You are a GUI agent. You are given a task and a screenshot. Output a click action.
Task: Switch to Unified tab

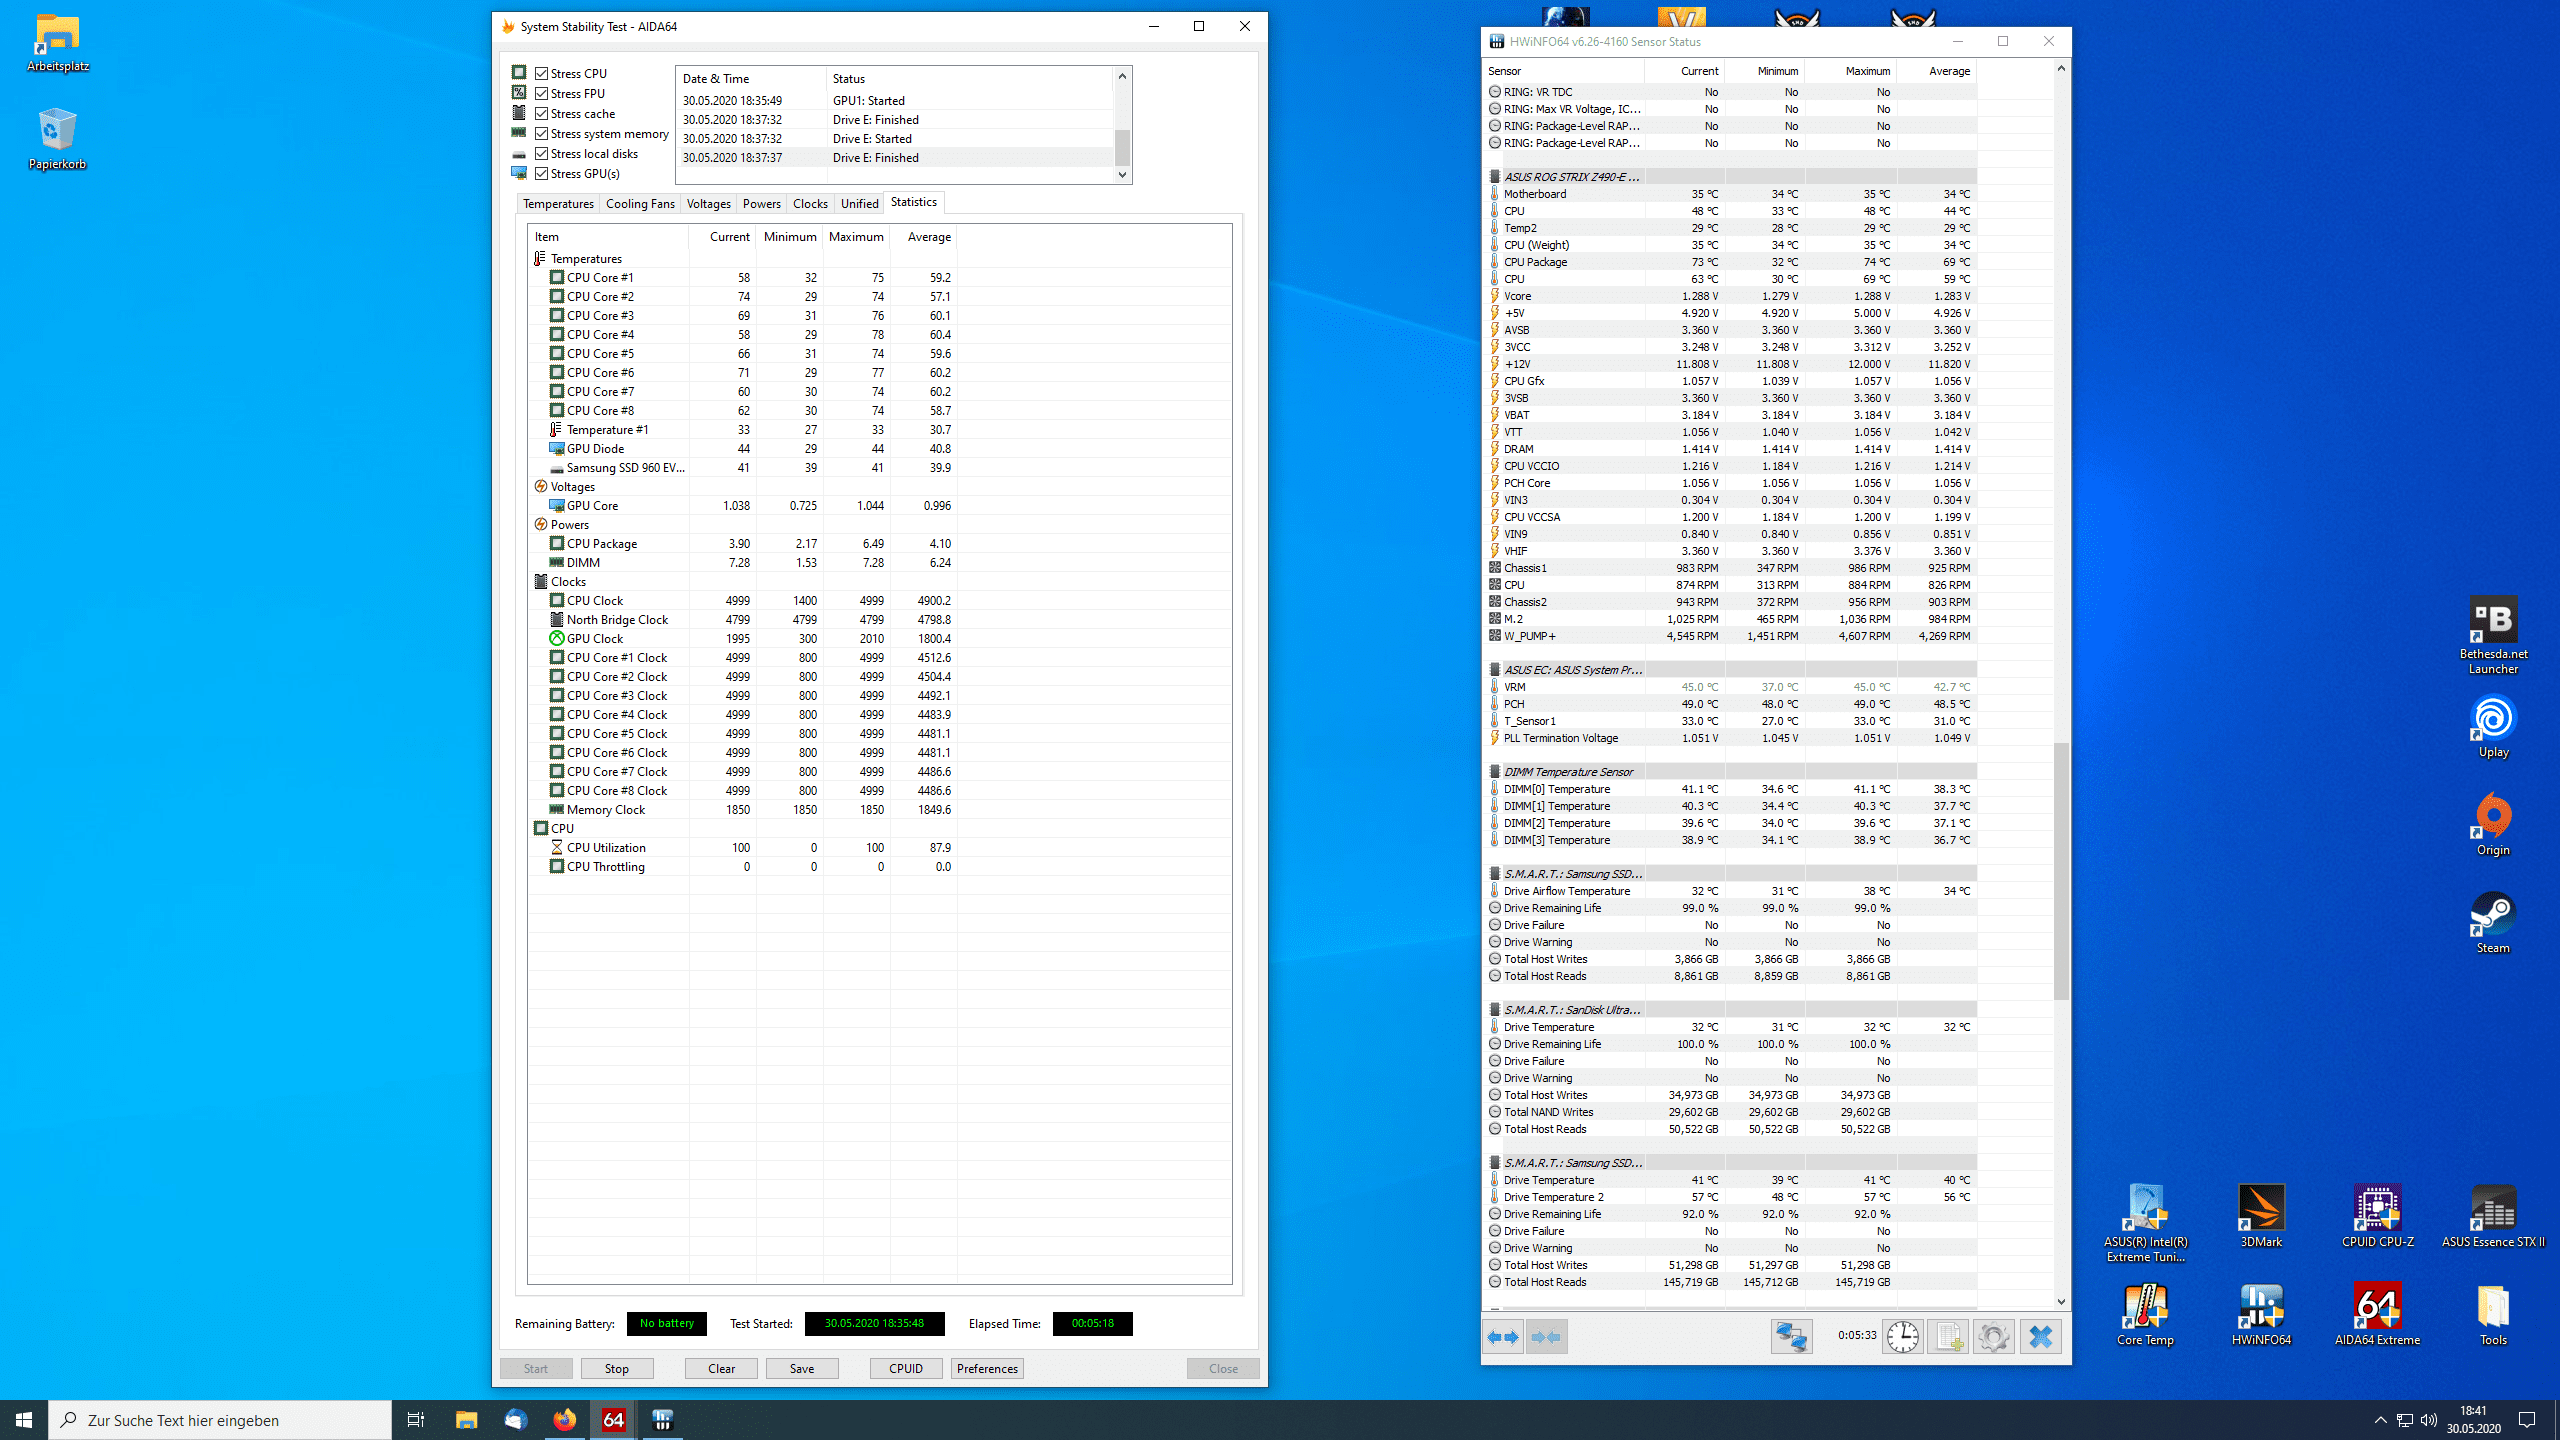pos(859,204)
